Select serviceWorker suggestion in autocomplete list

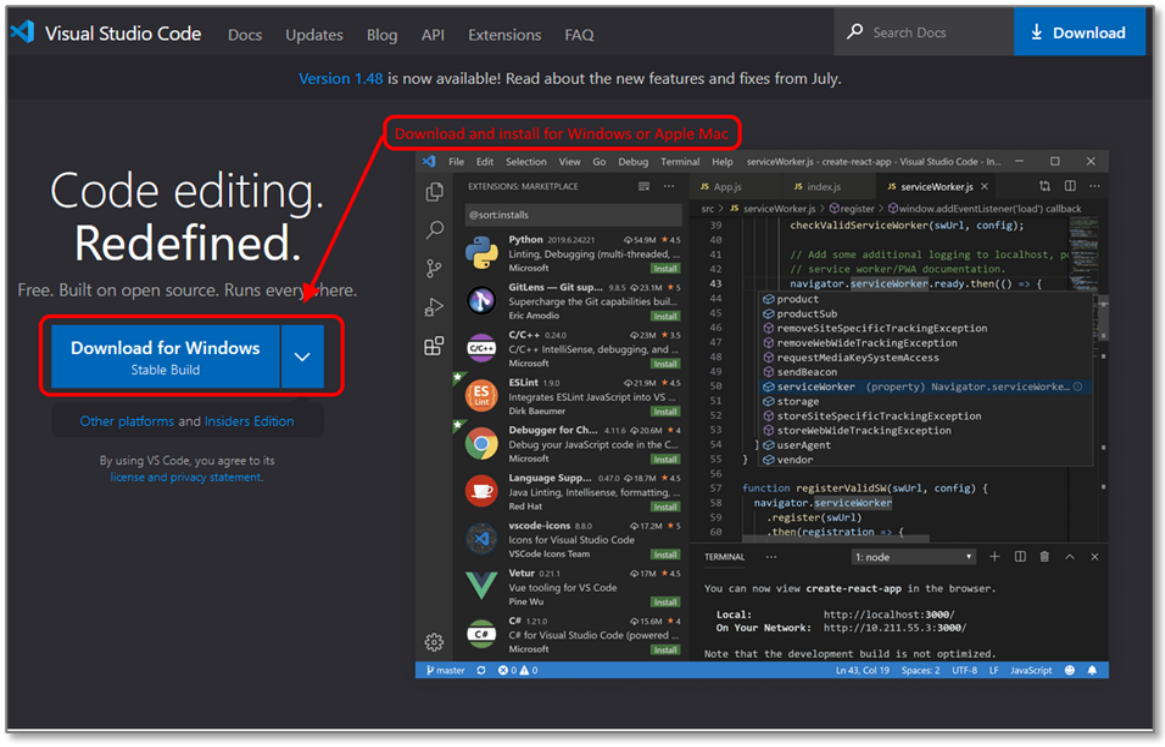925,387
